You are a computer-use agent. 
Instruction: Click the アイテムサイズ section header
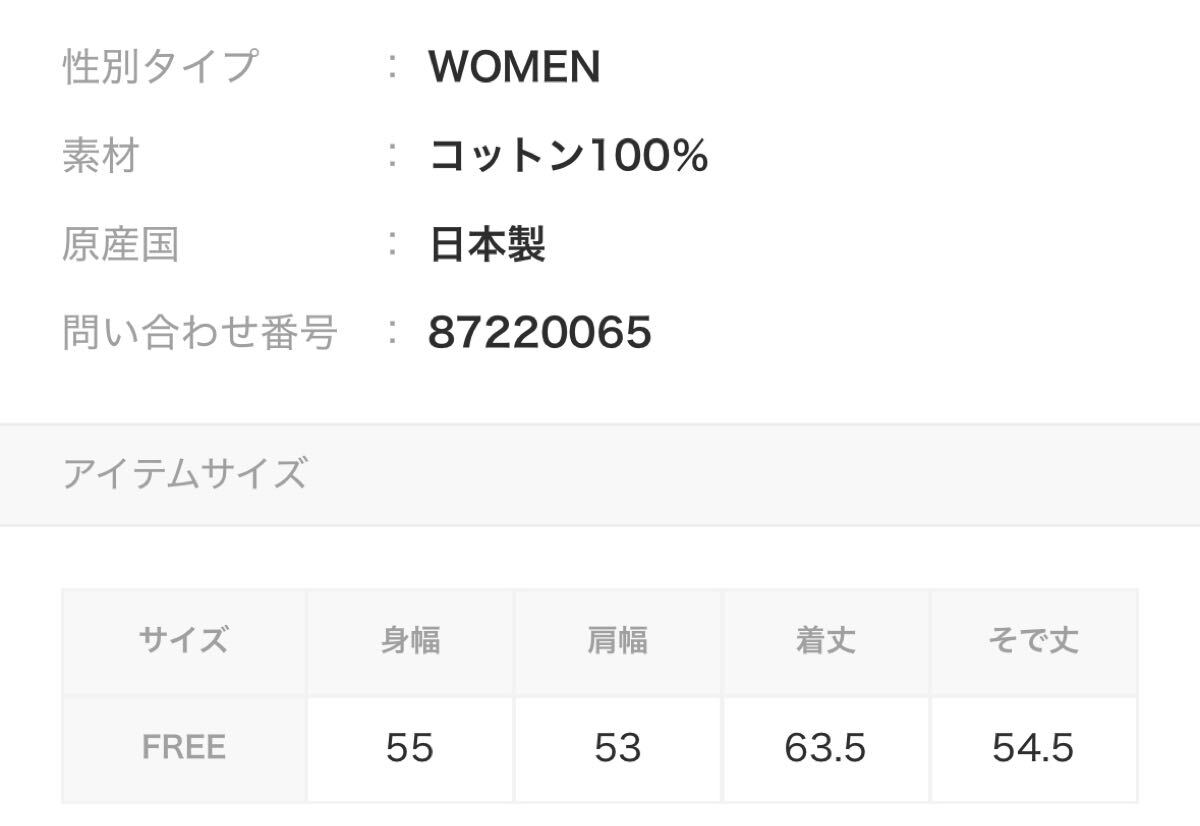pos(184,473)
